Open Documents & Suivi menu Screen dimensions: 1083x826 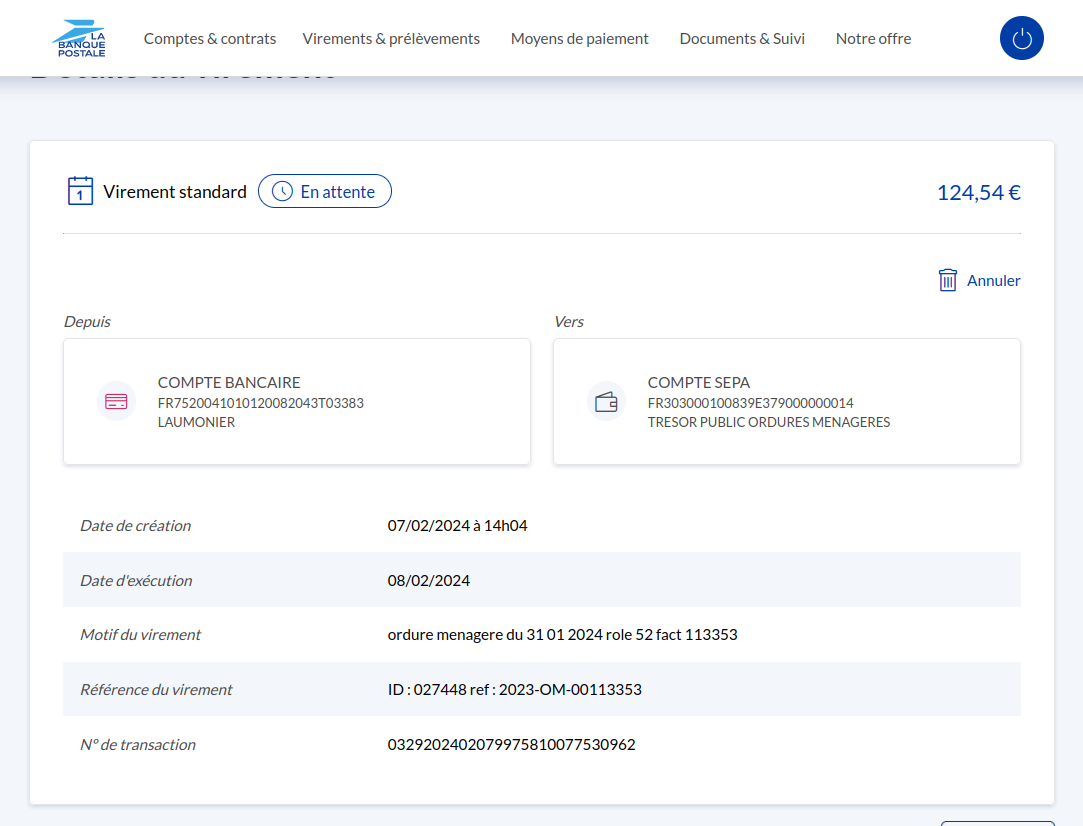click(x=742, y=39)
